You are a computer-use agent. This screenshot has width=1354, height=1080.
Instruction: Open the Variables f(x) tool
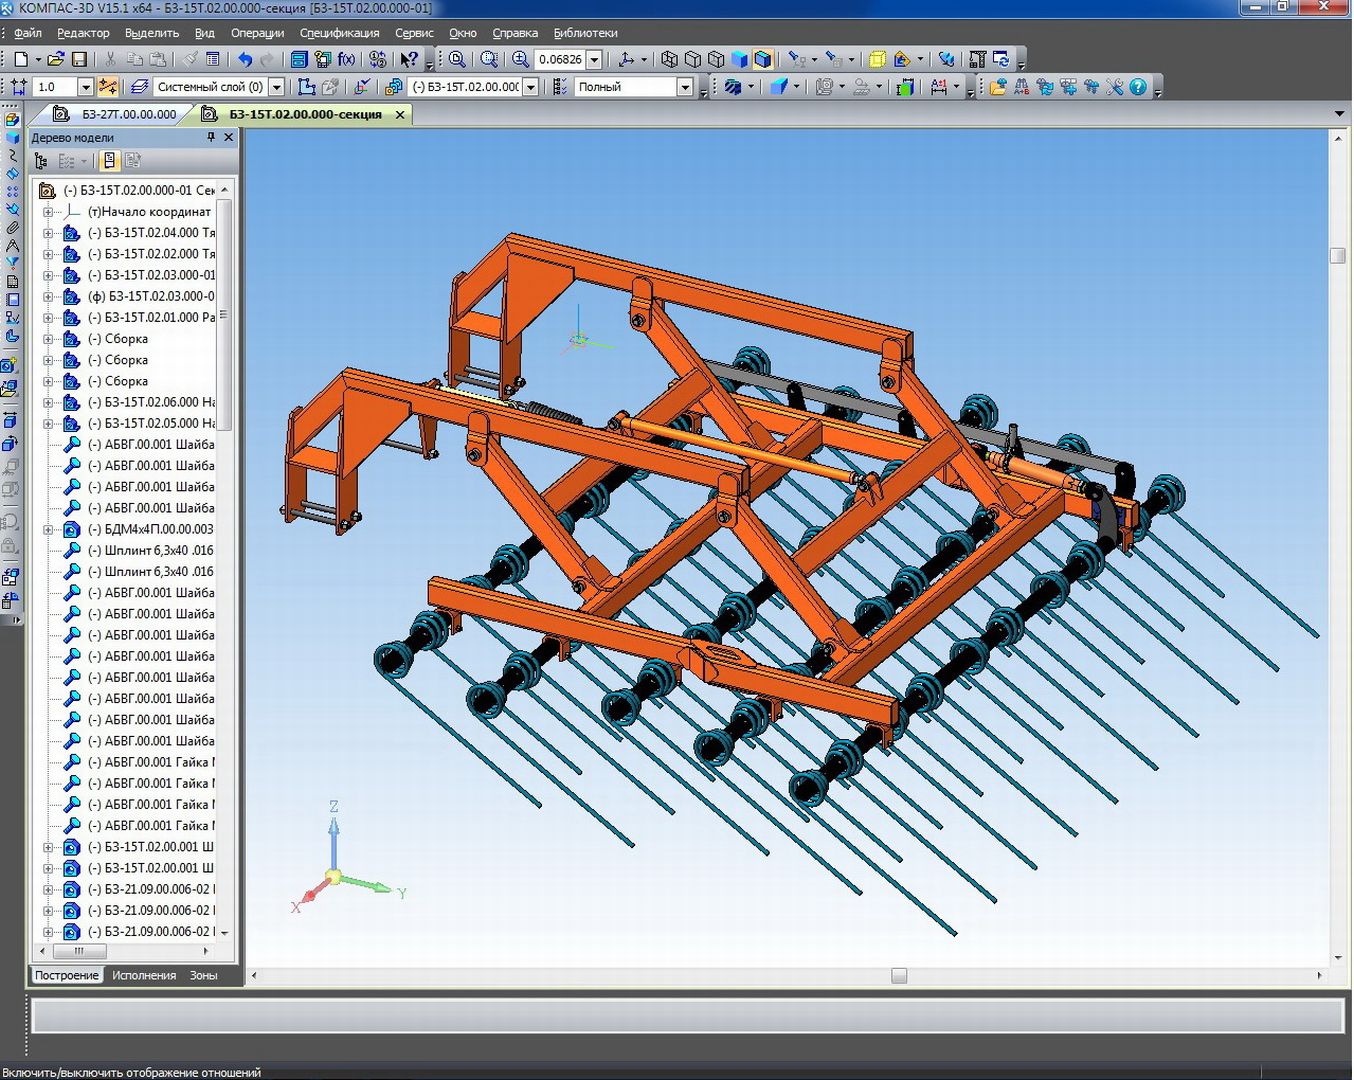click(x=346, y=60)
